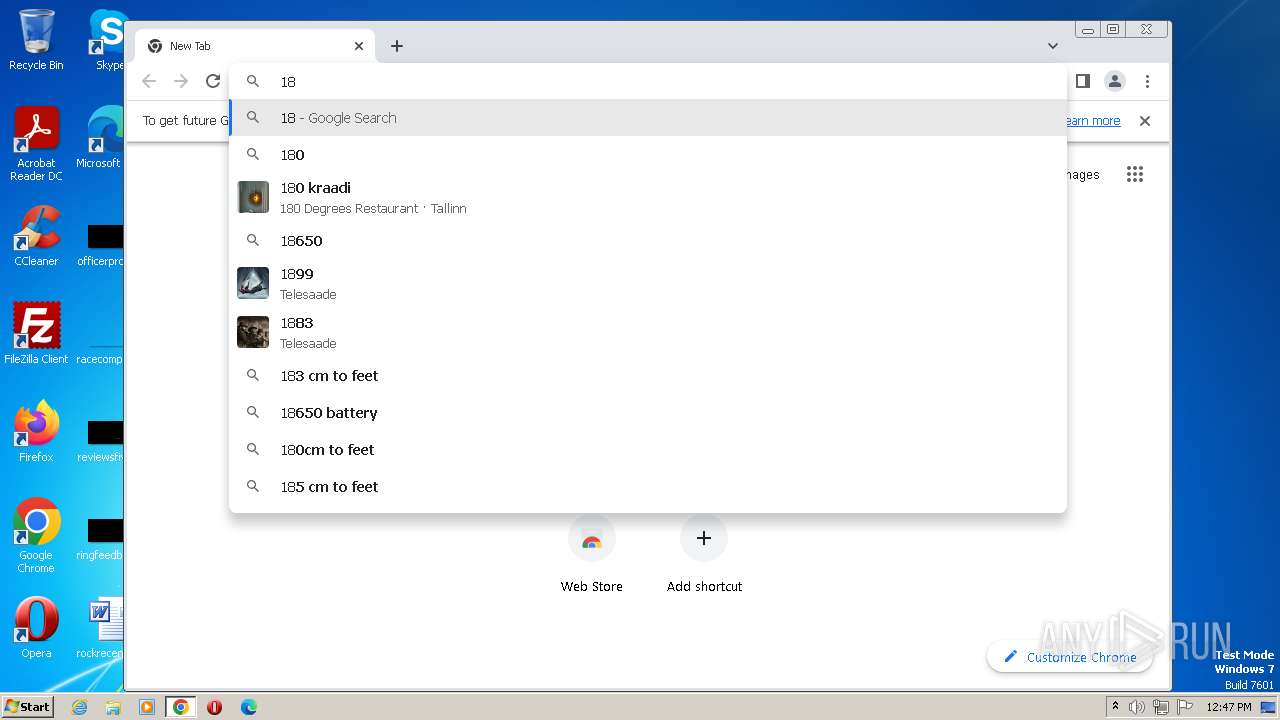Open the Chrome profile avatar
1280x720 pixels.
tap(1115, 81)
